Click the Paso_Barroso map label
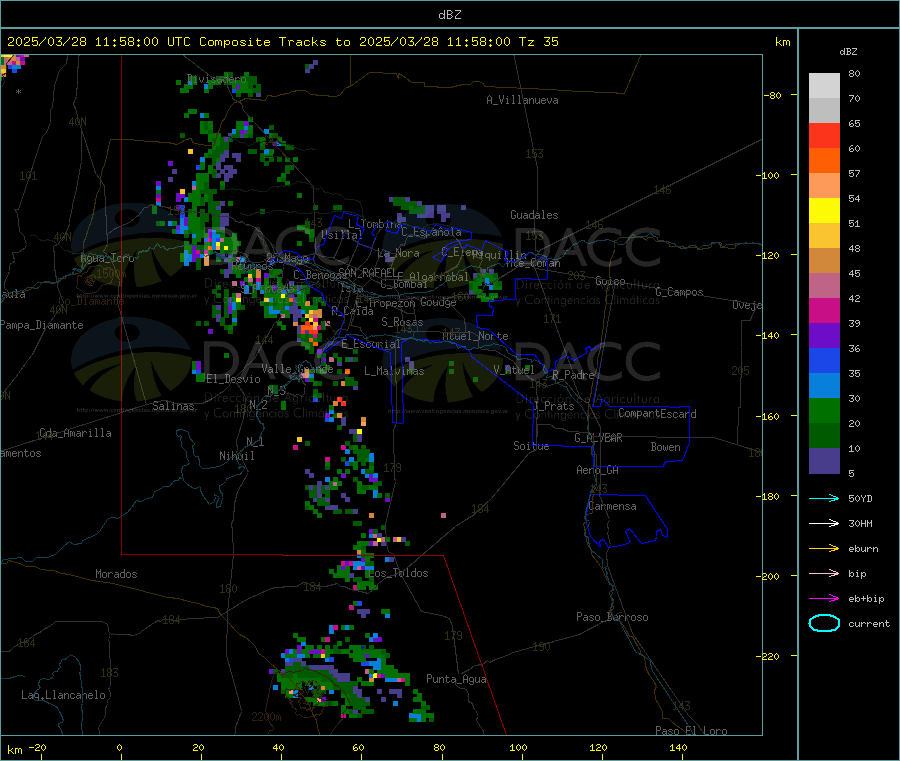900x761 pixels. point(612,617)
